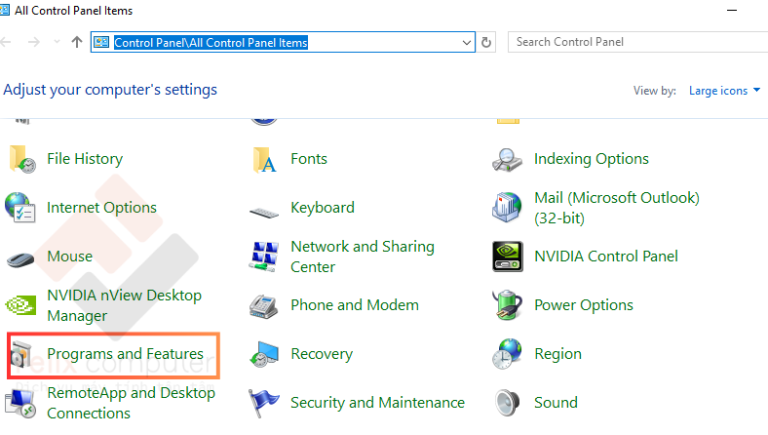Open the Sound link
Viewport: 768px width, 435px height.
coord(555,403)
